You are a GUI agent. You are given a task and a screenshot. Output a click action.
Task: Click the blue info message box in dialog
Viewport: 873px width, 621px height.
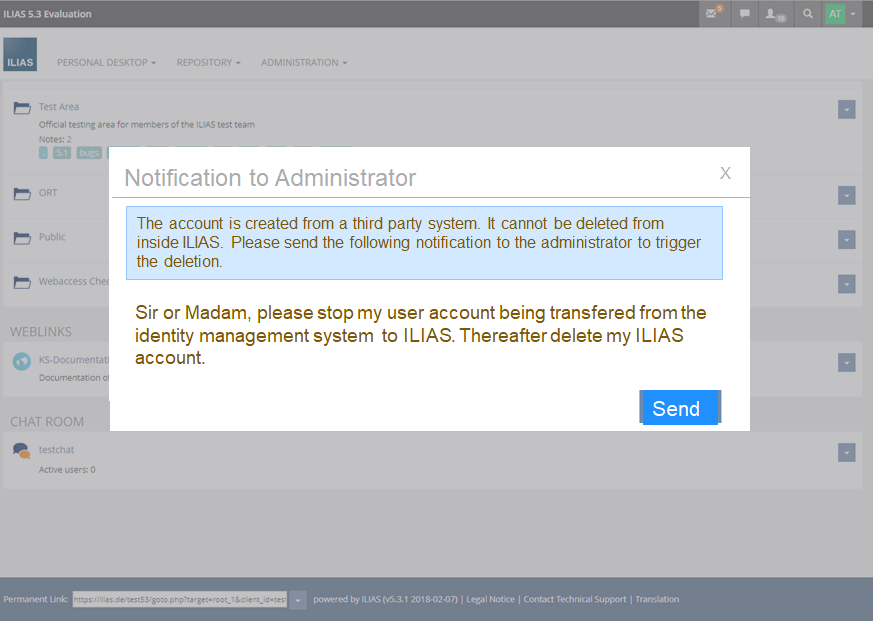coord(424,243)
